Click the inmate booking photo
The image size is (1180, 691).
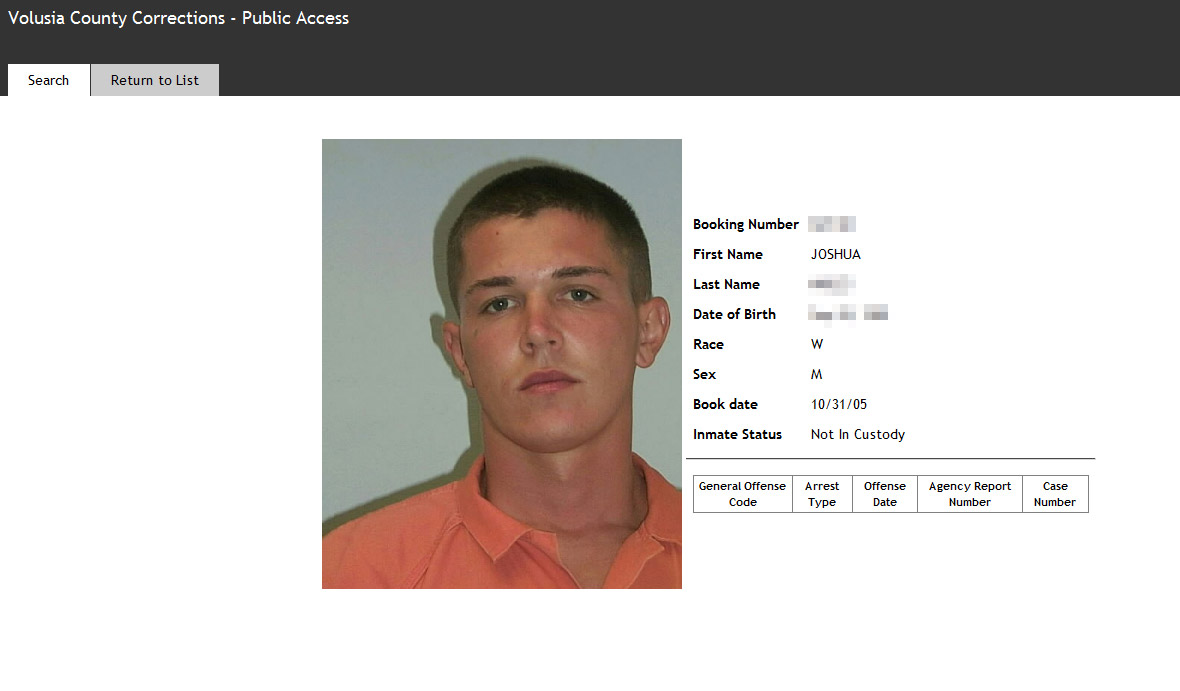pyautogui.click(x=502, y=364)
